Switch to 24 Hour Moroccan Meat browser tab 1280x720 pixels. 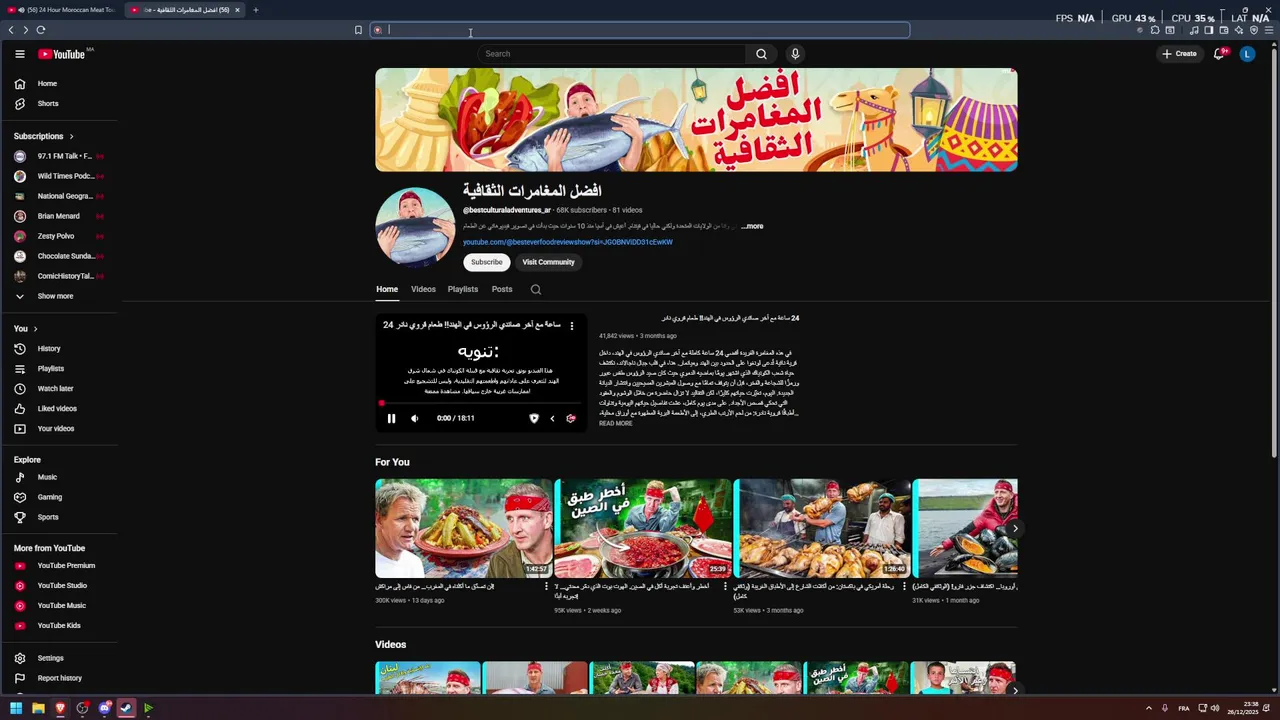(x=60, y=10)
